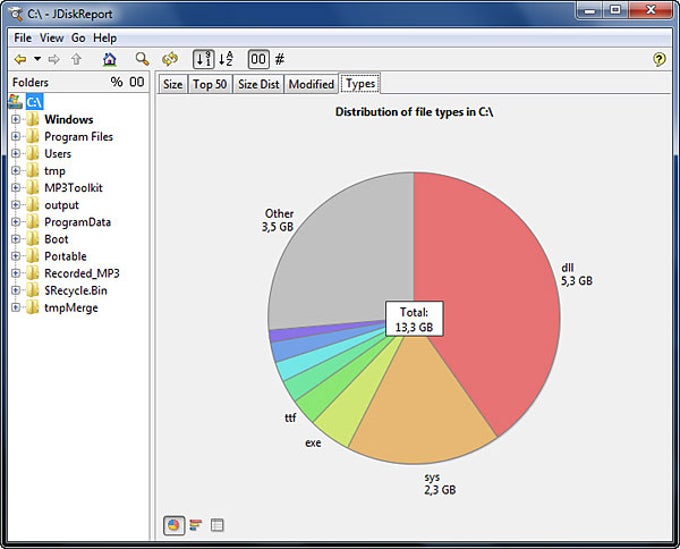This screenshot has width=680, height=549.
Task: Expand the Users folder node
Action: pos(16,154)
